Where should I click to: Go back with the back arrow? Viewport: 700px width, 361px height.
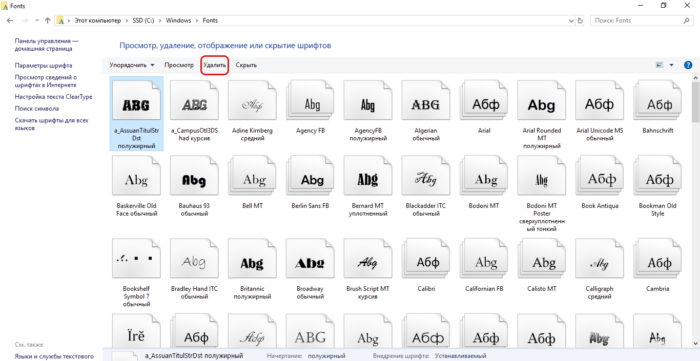pos(10,21)
